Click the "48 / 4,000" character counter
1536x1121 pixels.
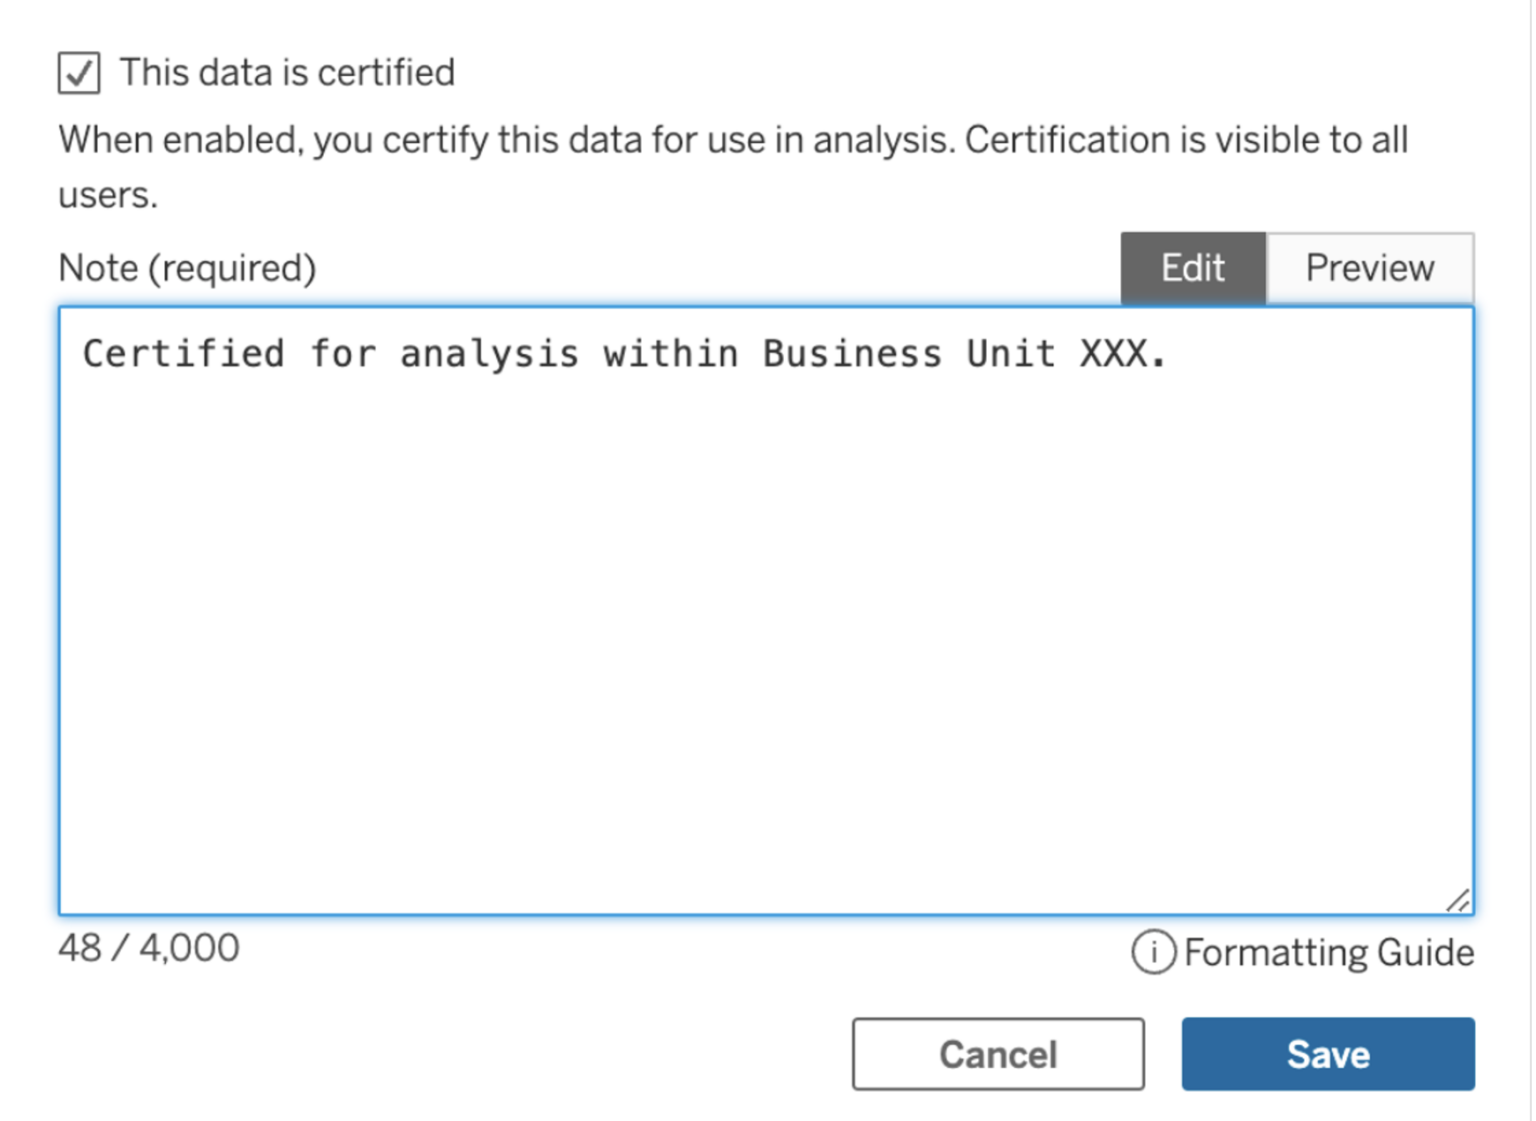click(148, 948)
